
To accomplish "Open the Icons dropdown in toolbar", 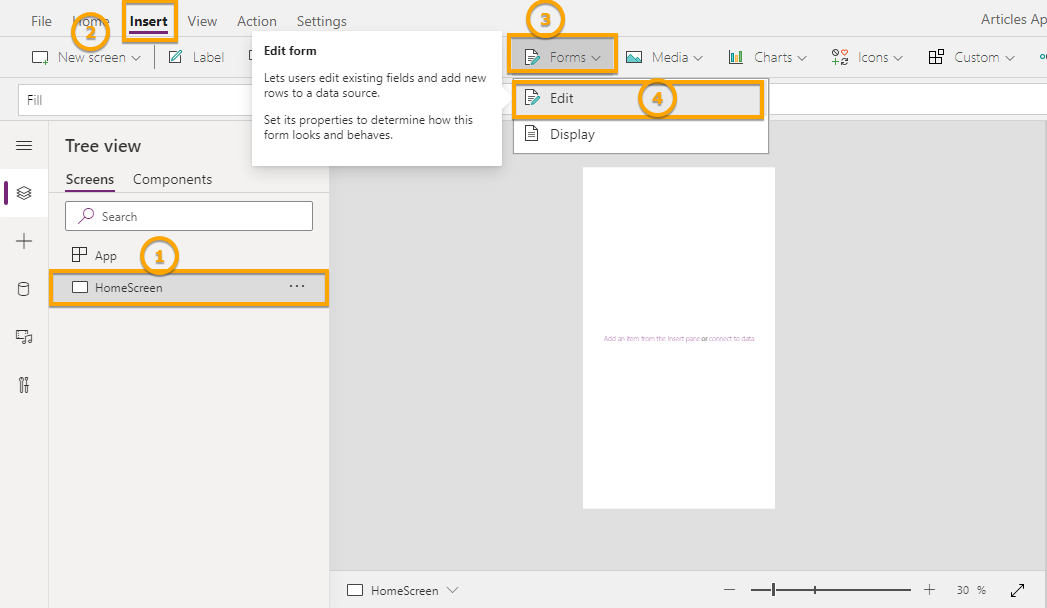I will click(x=866, y=57).
